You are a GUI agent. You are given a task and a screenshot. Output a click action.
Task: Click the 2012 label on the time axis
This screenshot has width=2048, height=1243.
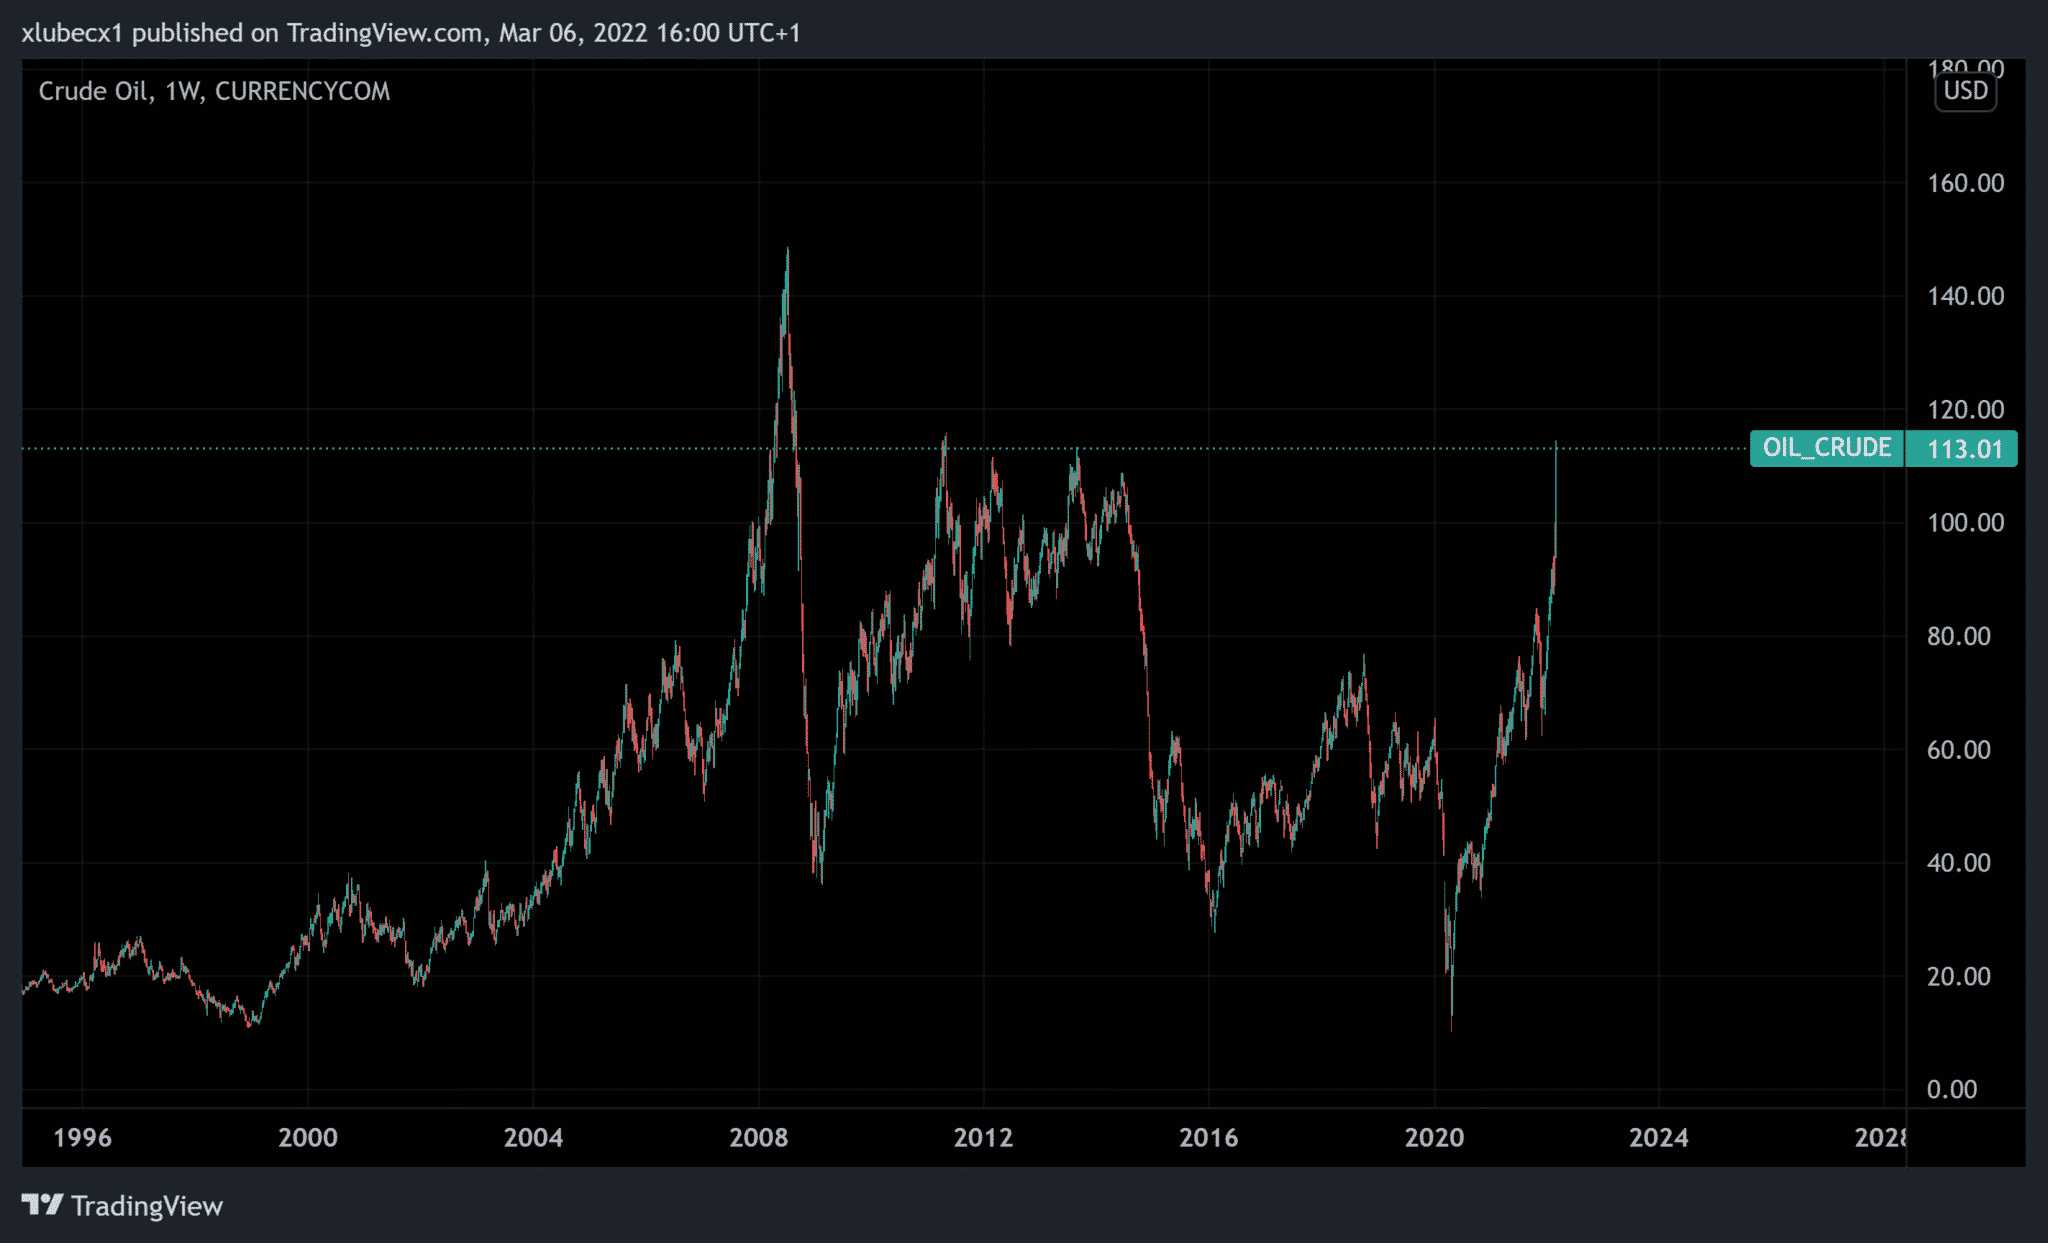(983, 1137)
